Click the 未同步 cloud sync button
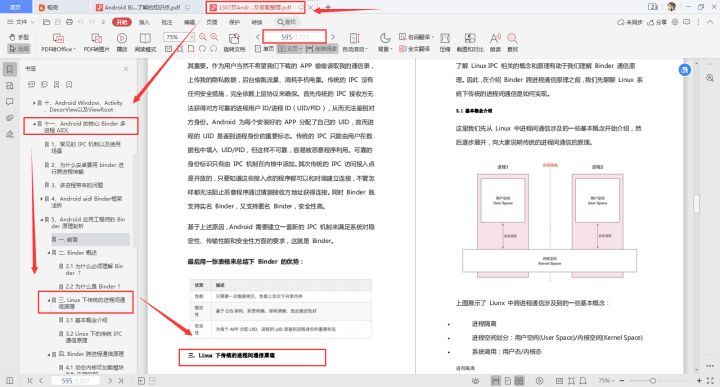 630,22
